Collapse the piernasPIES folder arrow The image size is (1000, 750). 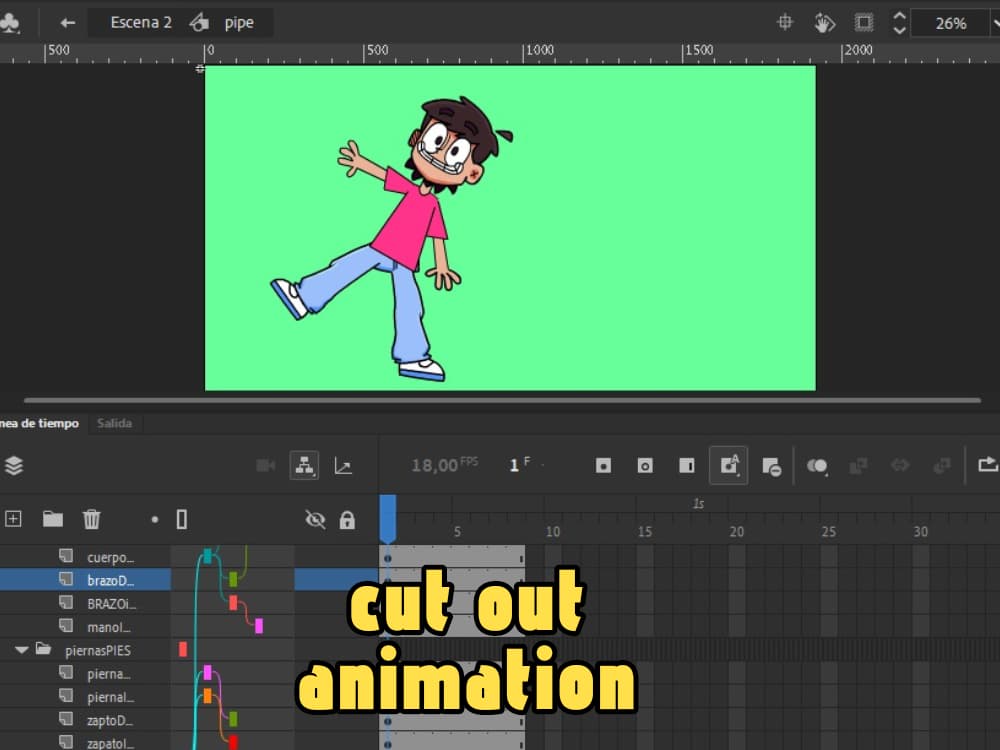point(22,650)
